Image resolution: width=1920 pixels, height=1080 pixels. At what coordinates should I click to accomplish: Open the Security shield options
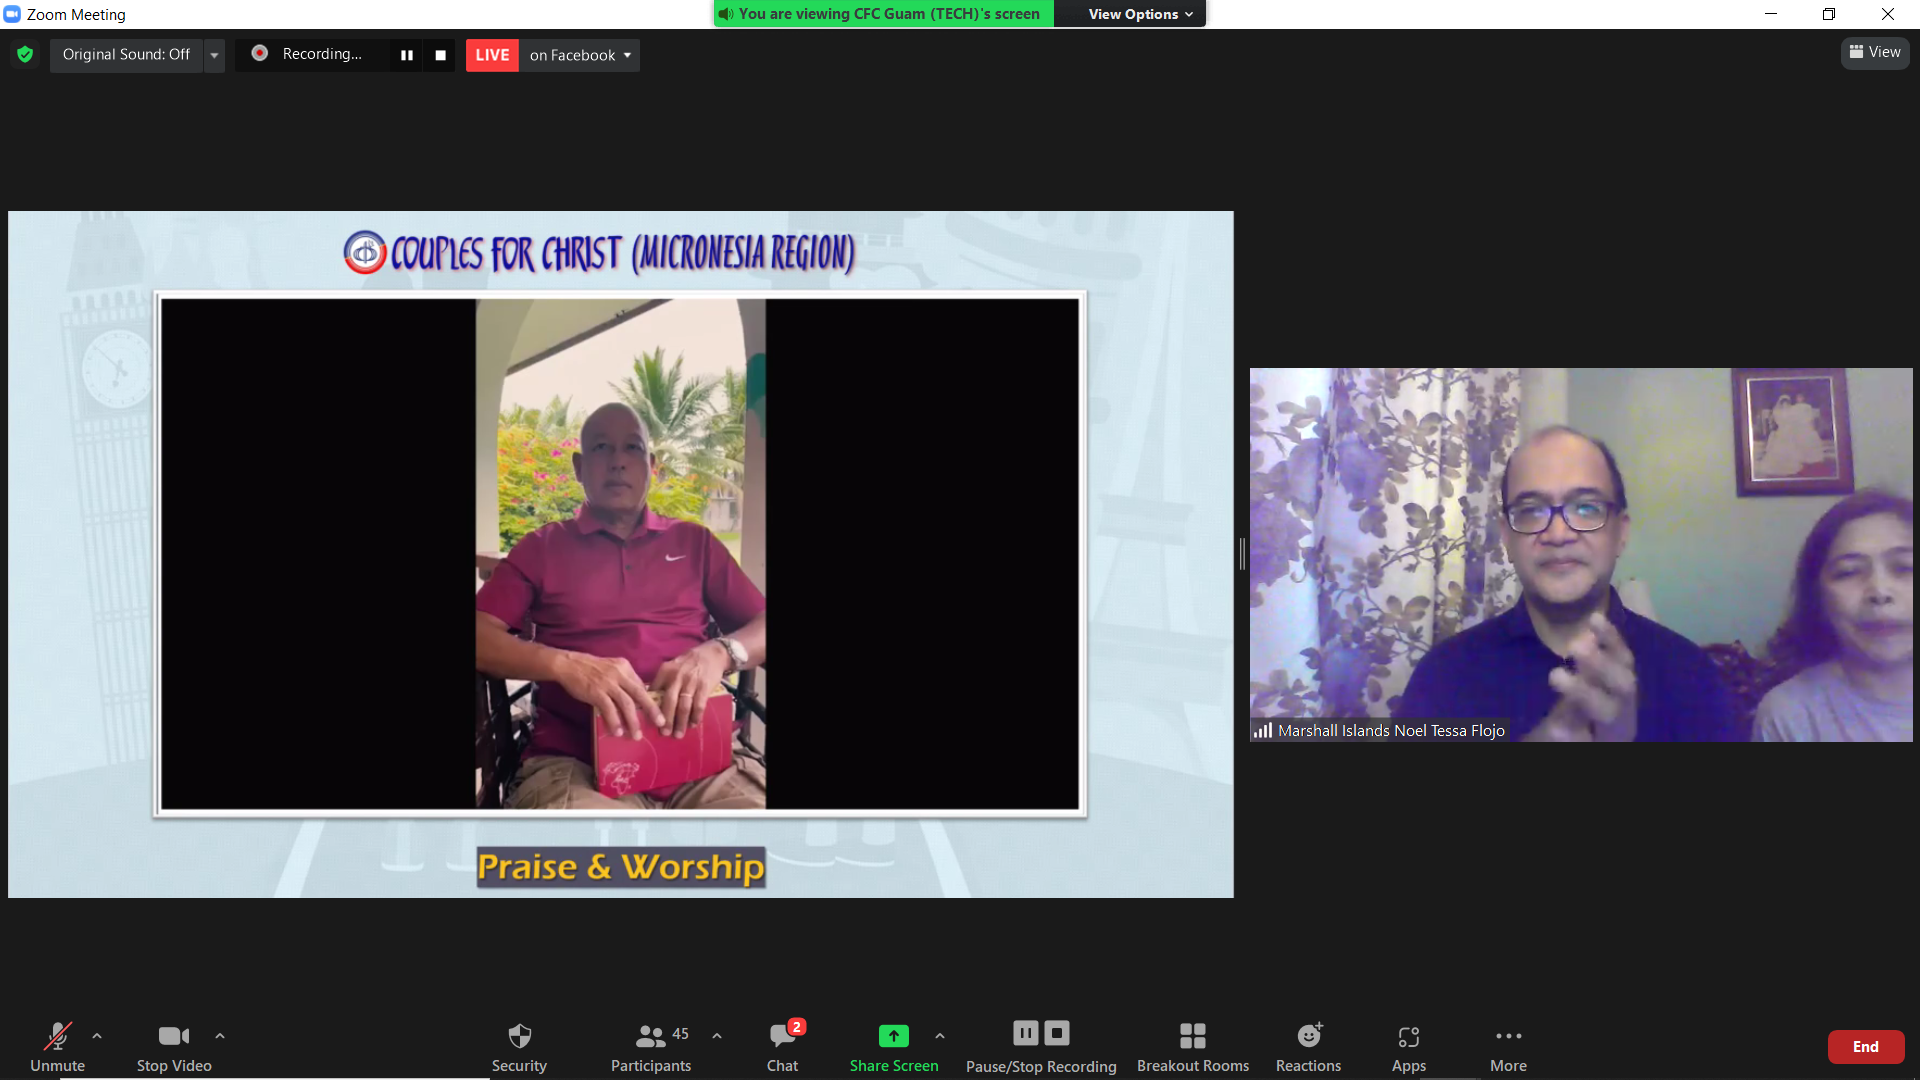tap(519, 1046)
